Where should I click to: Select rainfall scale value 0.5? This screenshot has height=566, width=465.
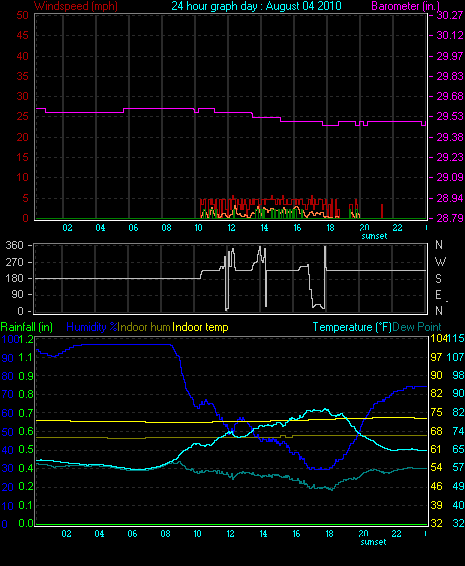(x=26, y=449)
